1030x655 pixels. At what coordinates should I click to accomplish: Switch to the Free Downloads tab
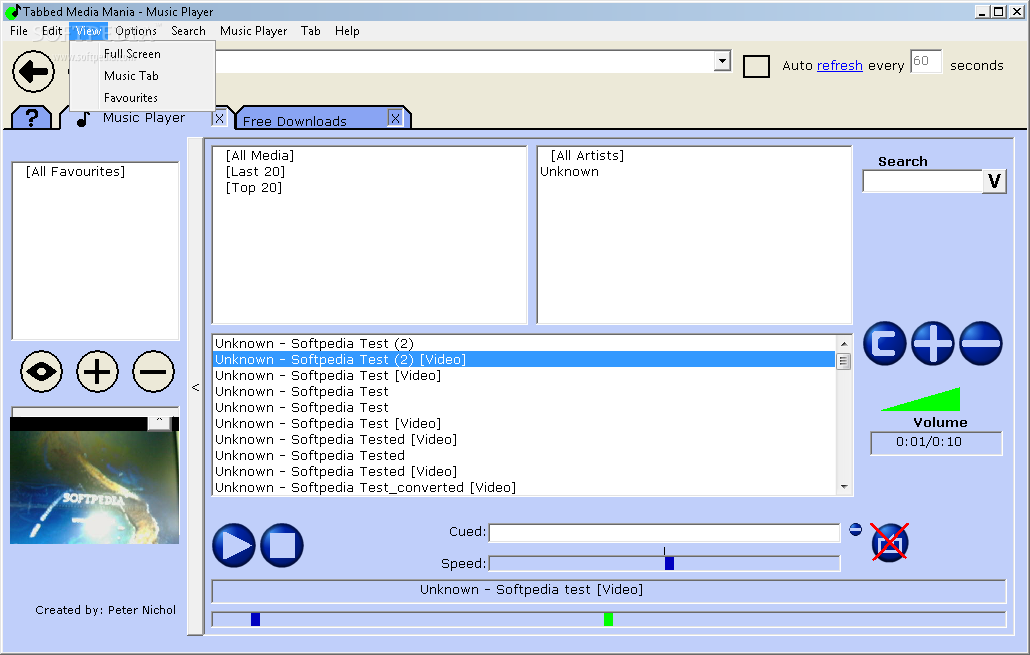click(x=295, y=121)
